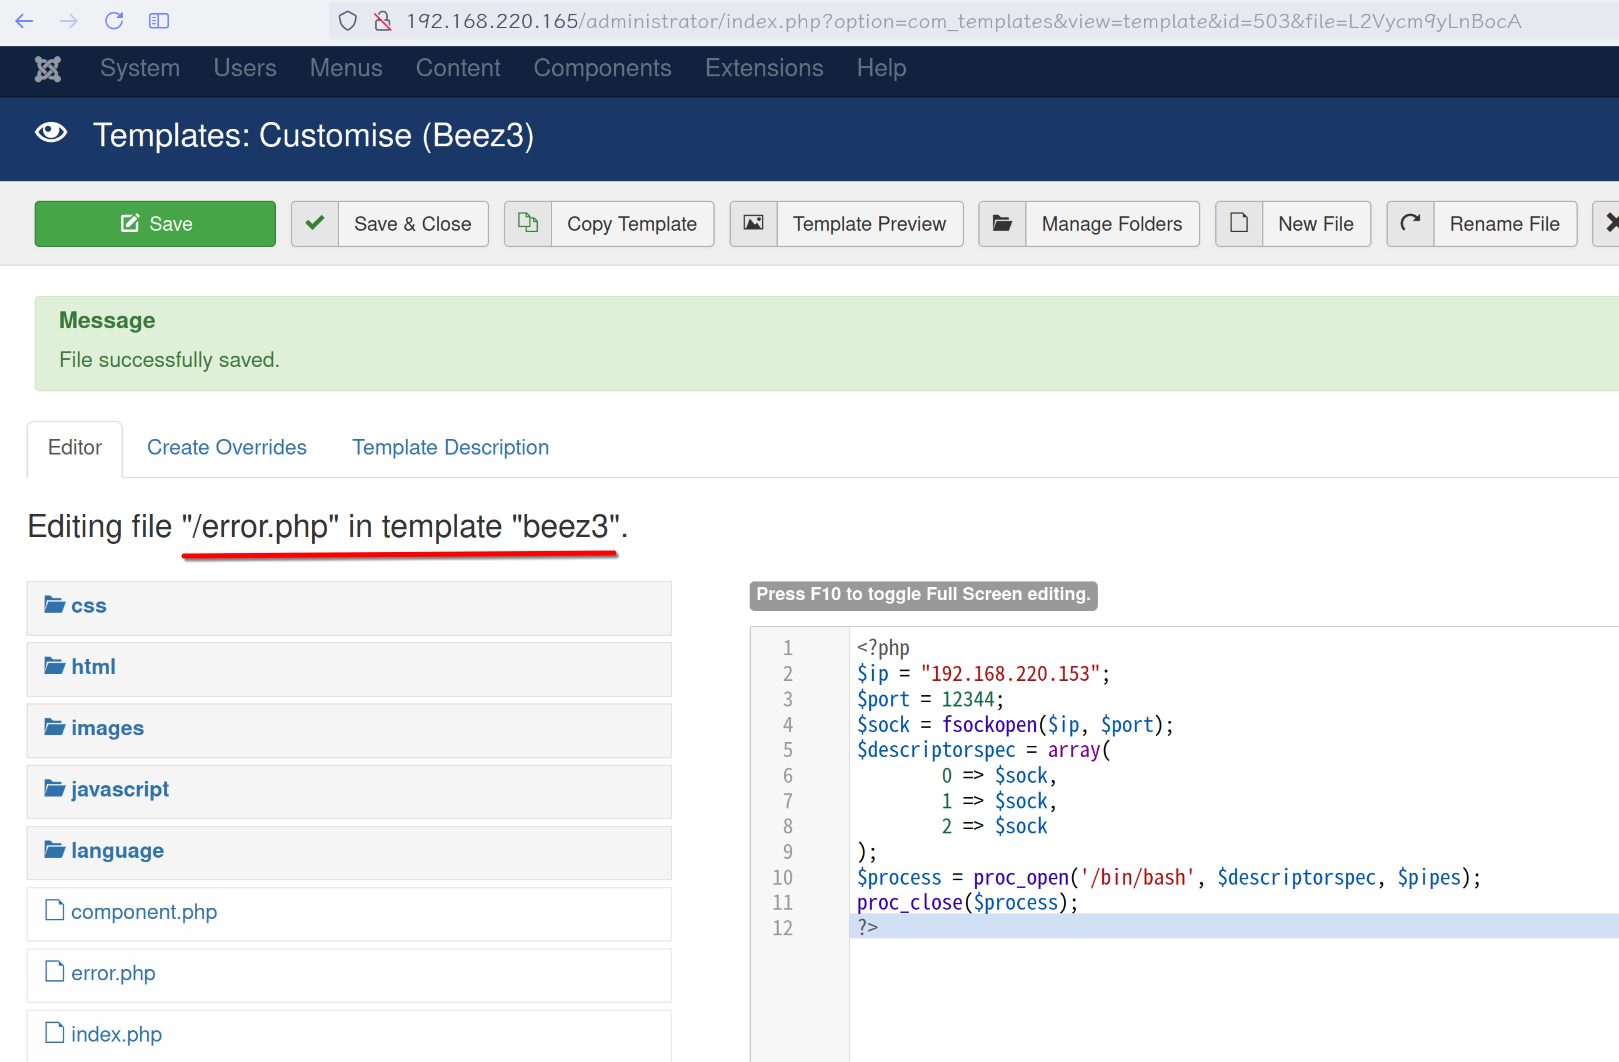Expand the javascript folder
The height and width of the screenshot is (1062, 1619).
point(349,791)
